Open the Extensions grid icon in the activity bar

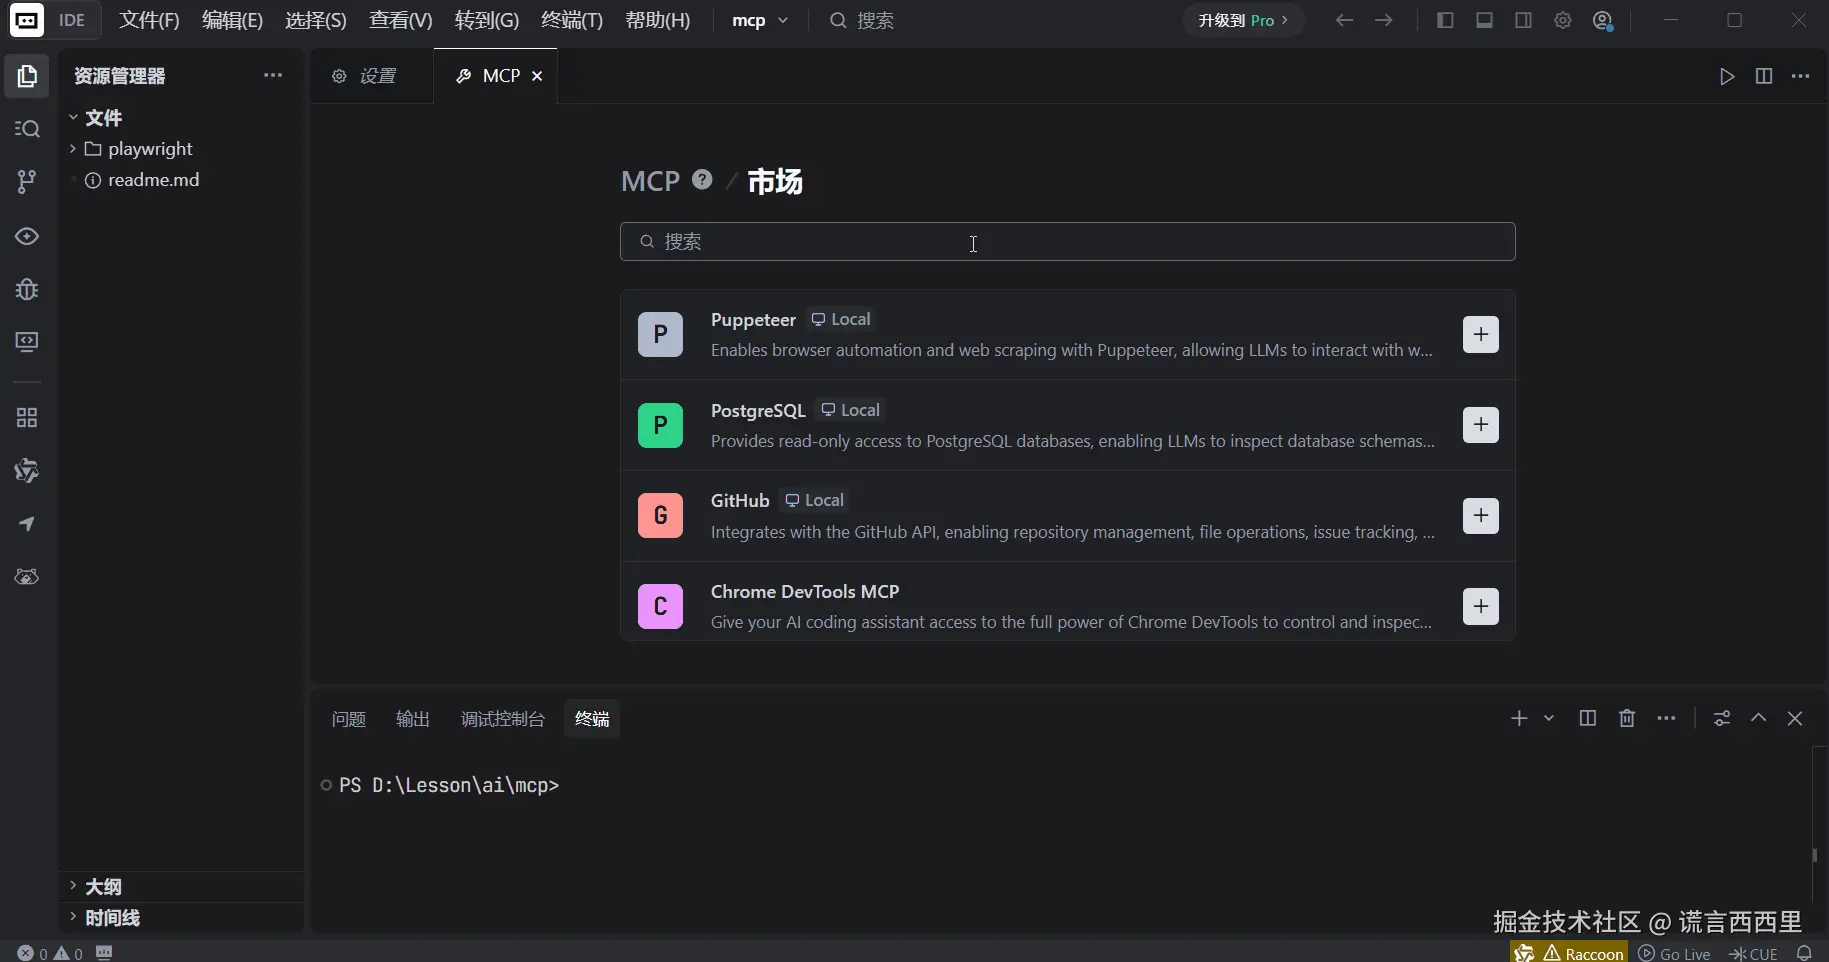point(27,418)
